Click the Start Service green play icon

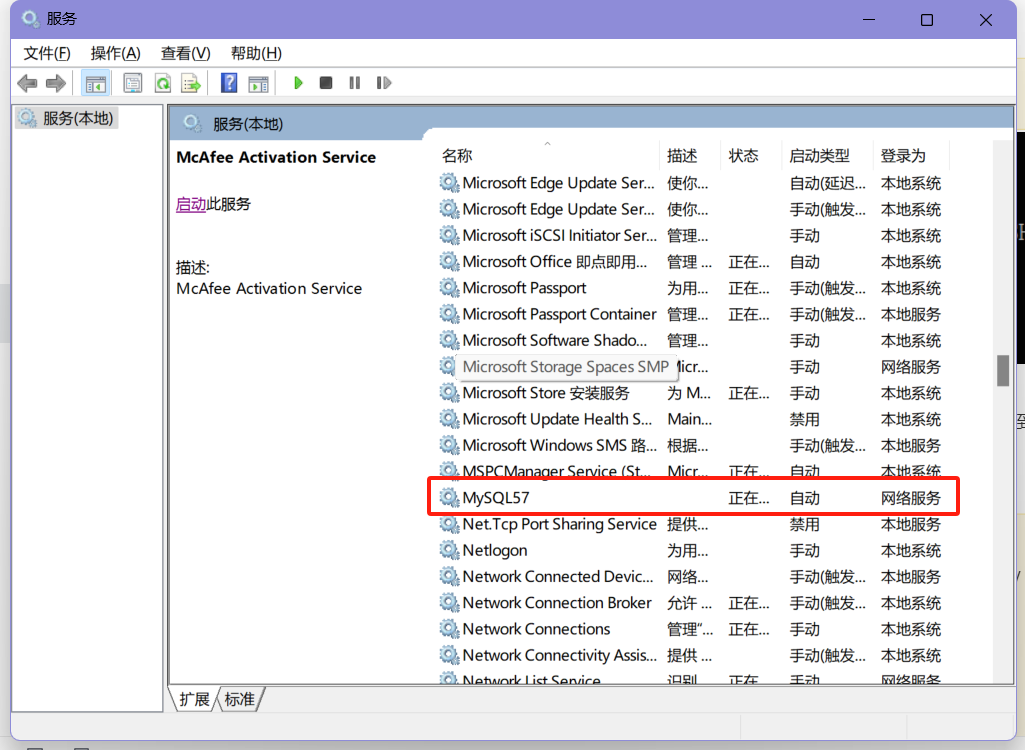(x=298, y=83)
